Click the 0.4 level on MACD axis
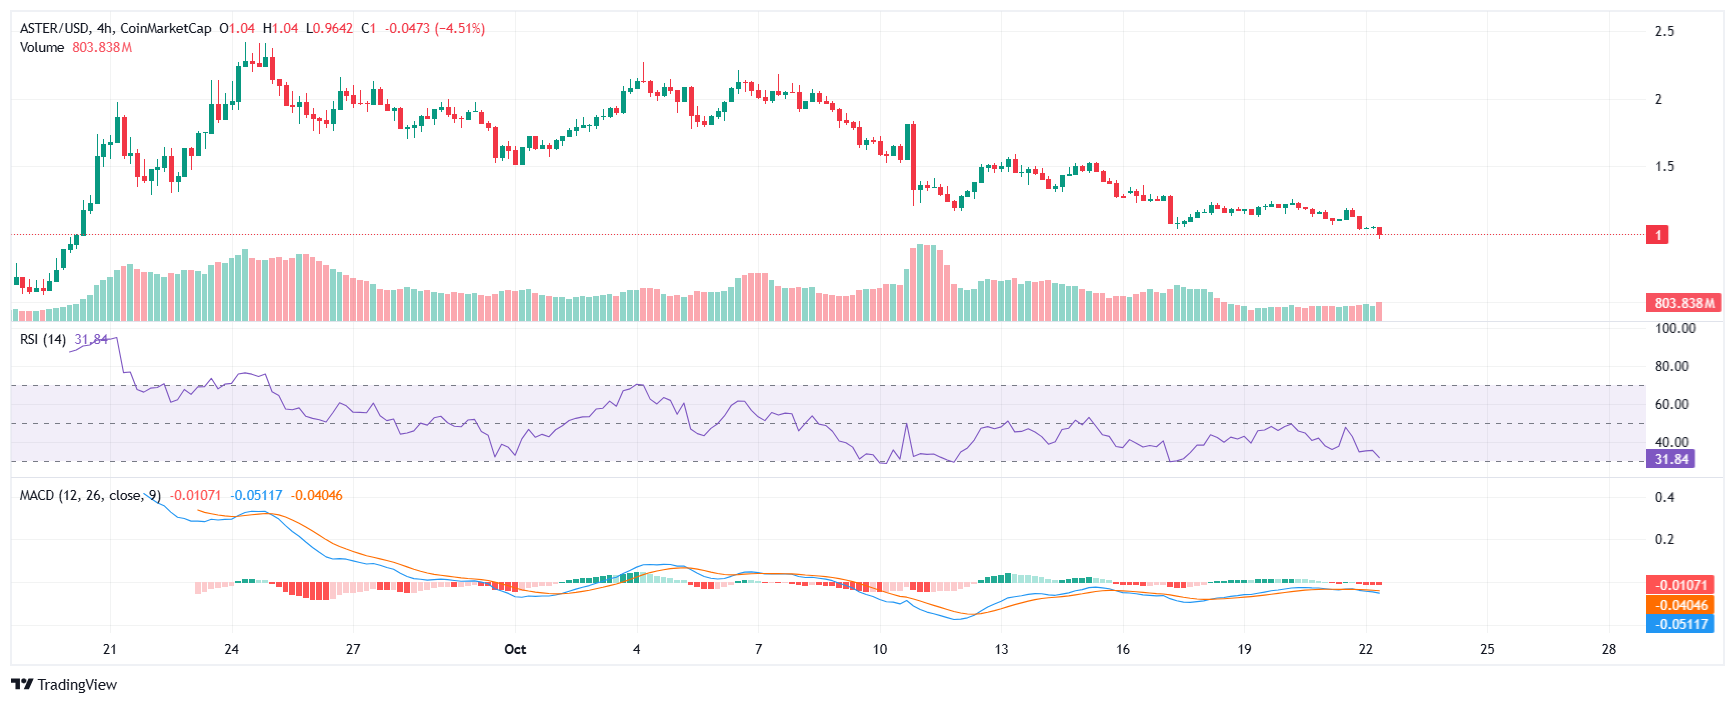 click(x=1664, y=498)
